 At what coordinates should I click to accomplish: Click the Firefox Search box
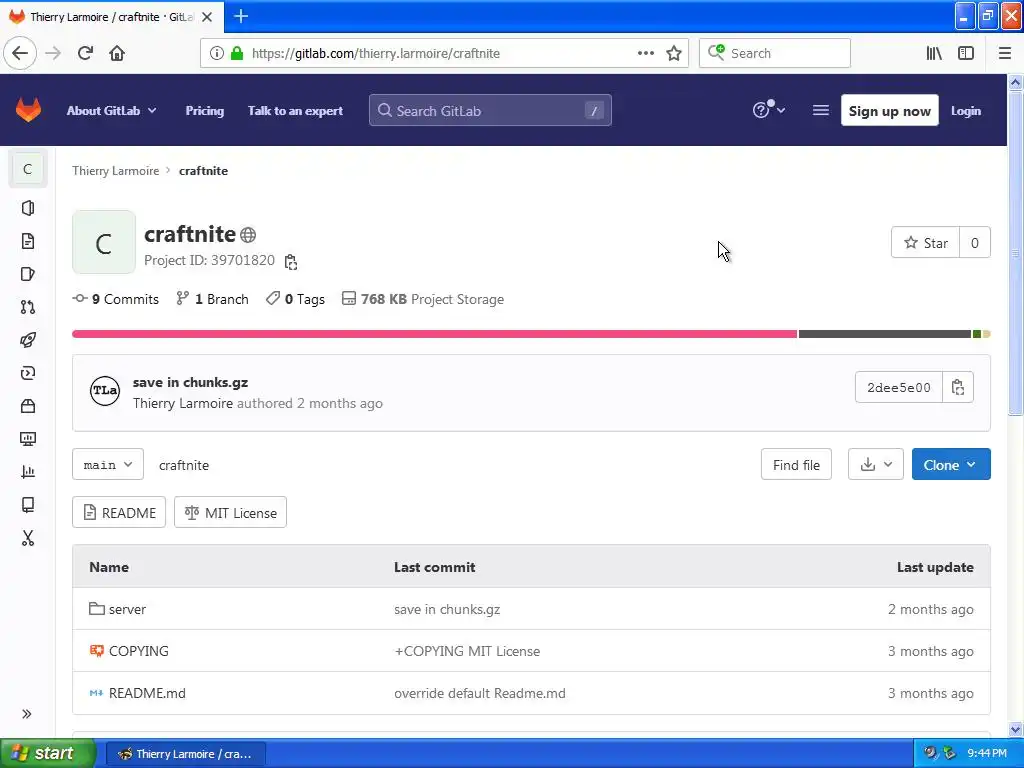[775, 53]
